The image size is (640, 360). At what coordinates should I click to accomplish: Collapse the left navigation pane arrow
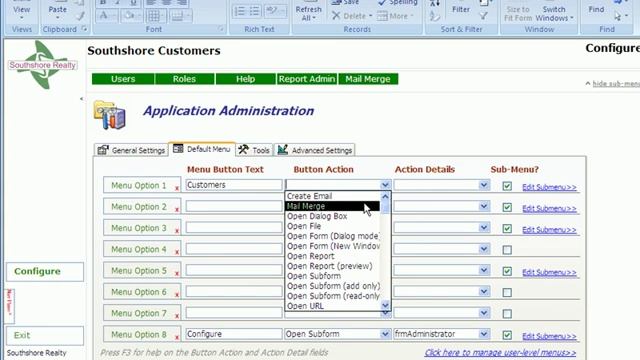[x=81, y=99]
